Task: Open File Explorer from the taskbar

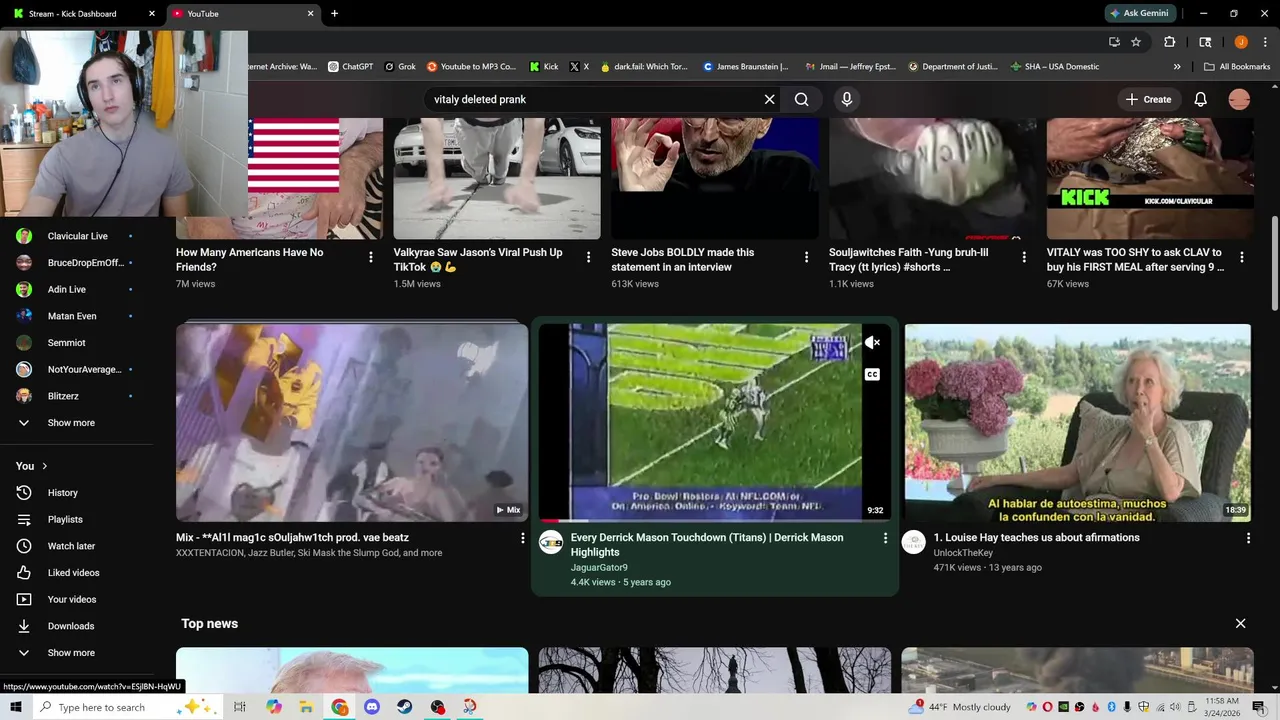Action: pyautogui.click(x=306, y=707)
